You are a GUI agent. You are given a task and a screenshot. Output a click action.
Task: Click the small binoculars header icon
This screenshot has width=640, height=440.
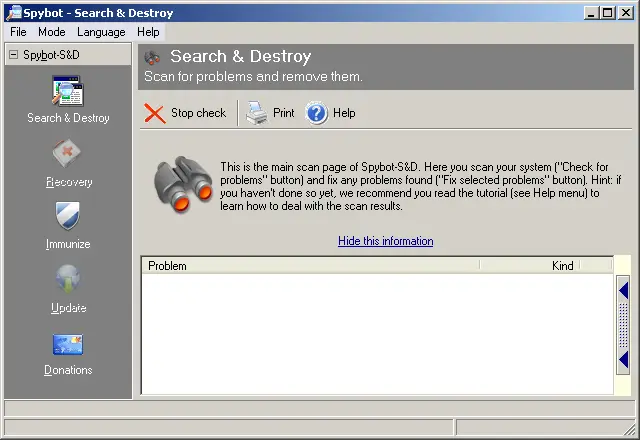pyautogui.click(x=152, y=58)
